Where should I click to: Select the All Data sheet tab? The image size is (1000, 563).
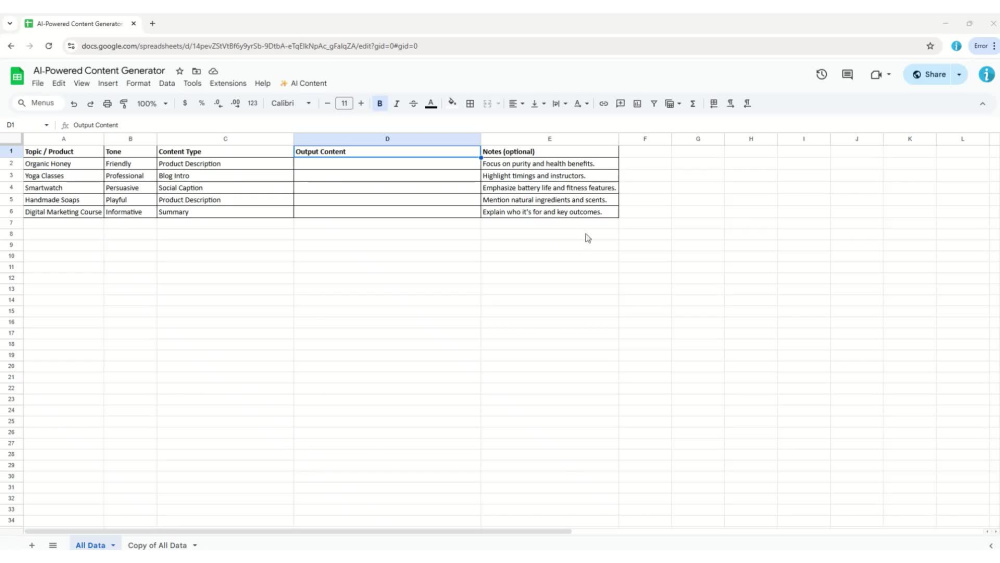[x=91, y=545]
